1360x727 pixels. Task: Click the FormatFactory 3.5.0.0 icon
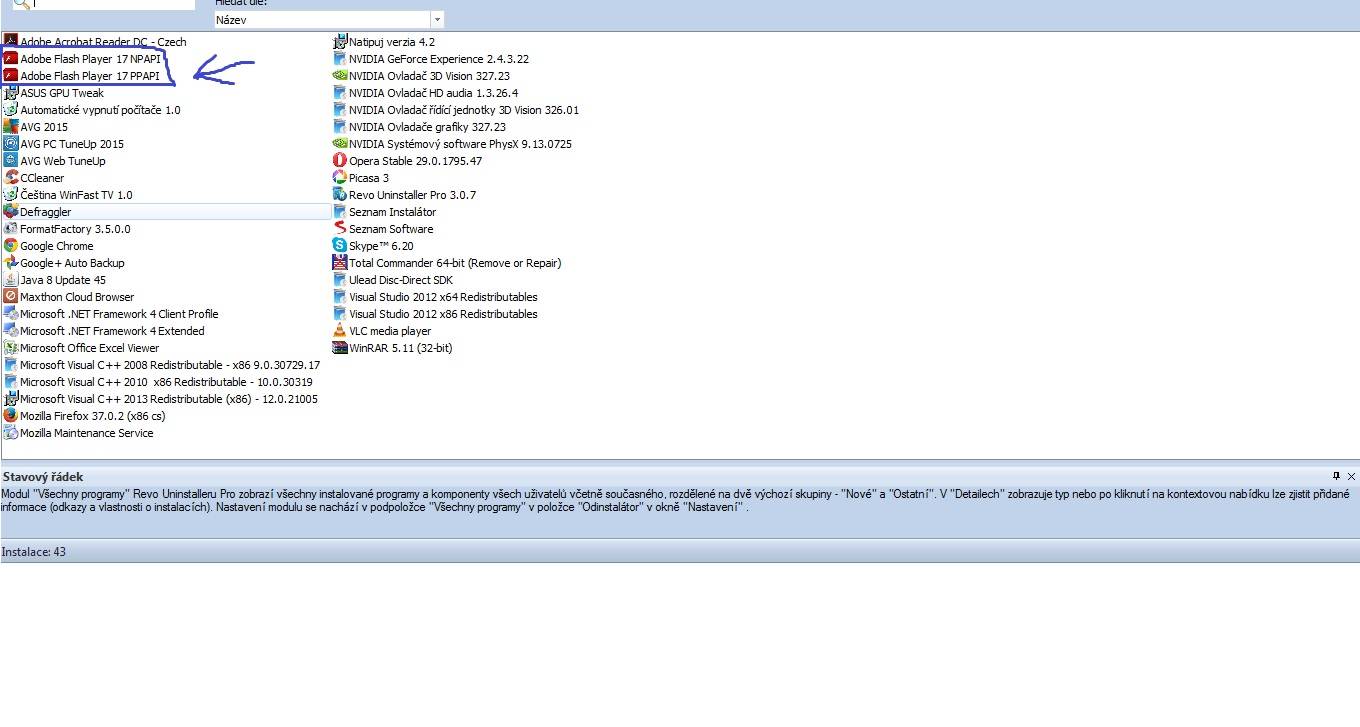(x=11, y=229)
